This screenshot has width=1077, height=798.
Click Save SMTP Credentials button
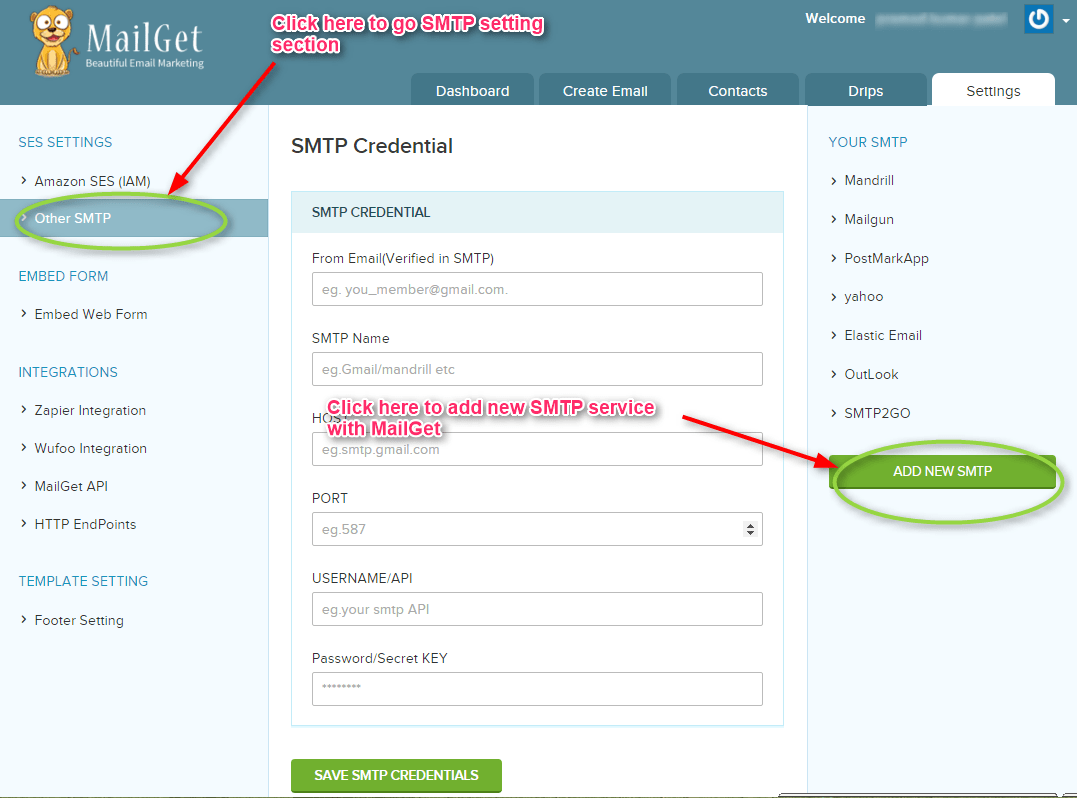pyautogui.click(x=396, y=775)
